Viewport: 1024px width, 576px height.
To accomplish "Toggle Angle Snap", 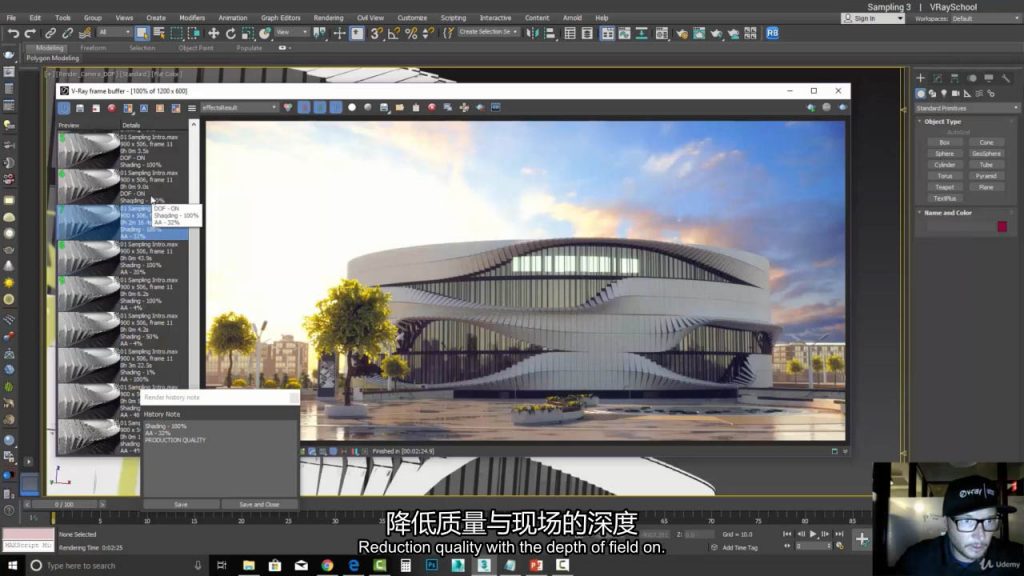I will coord(394,33).
